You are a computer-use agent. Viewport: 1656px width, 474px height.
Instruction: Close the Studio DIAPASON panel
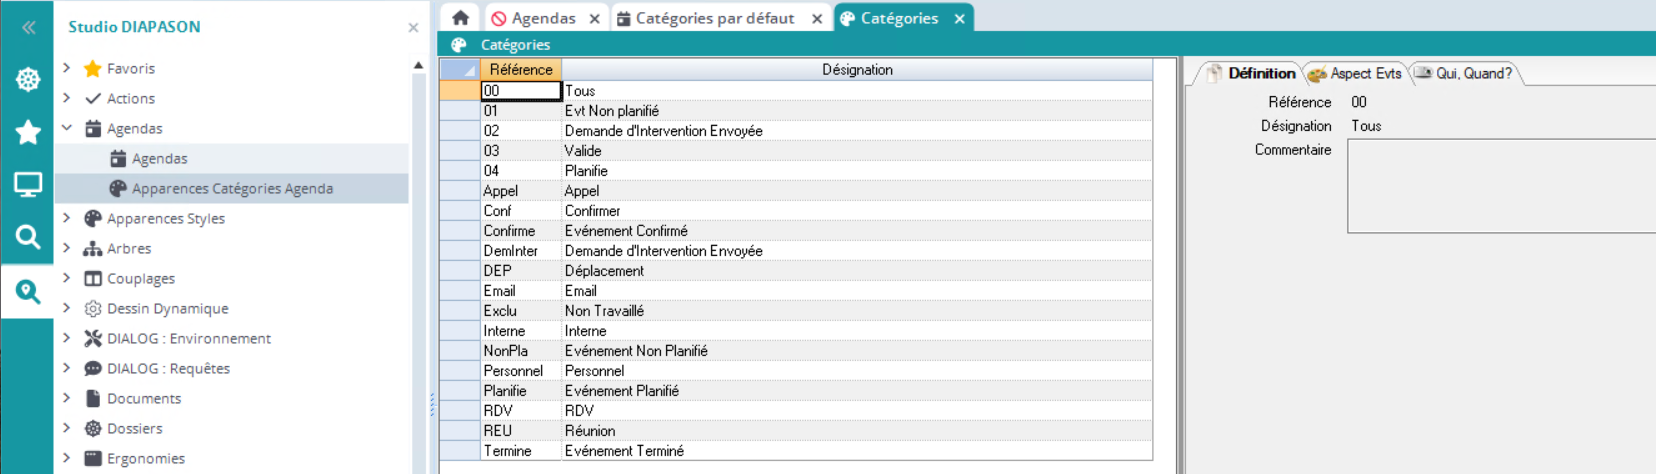(413, 28)
